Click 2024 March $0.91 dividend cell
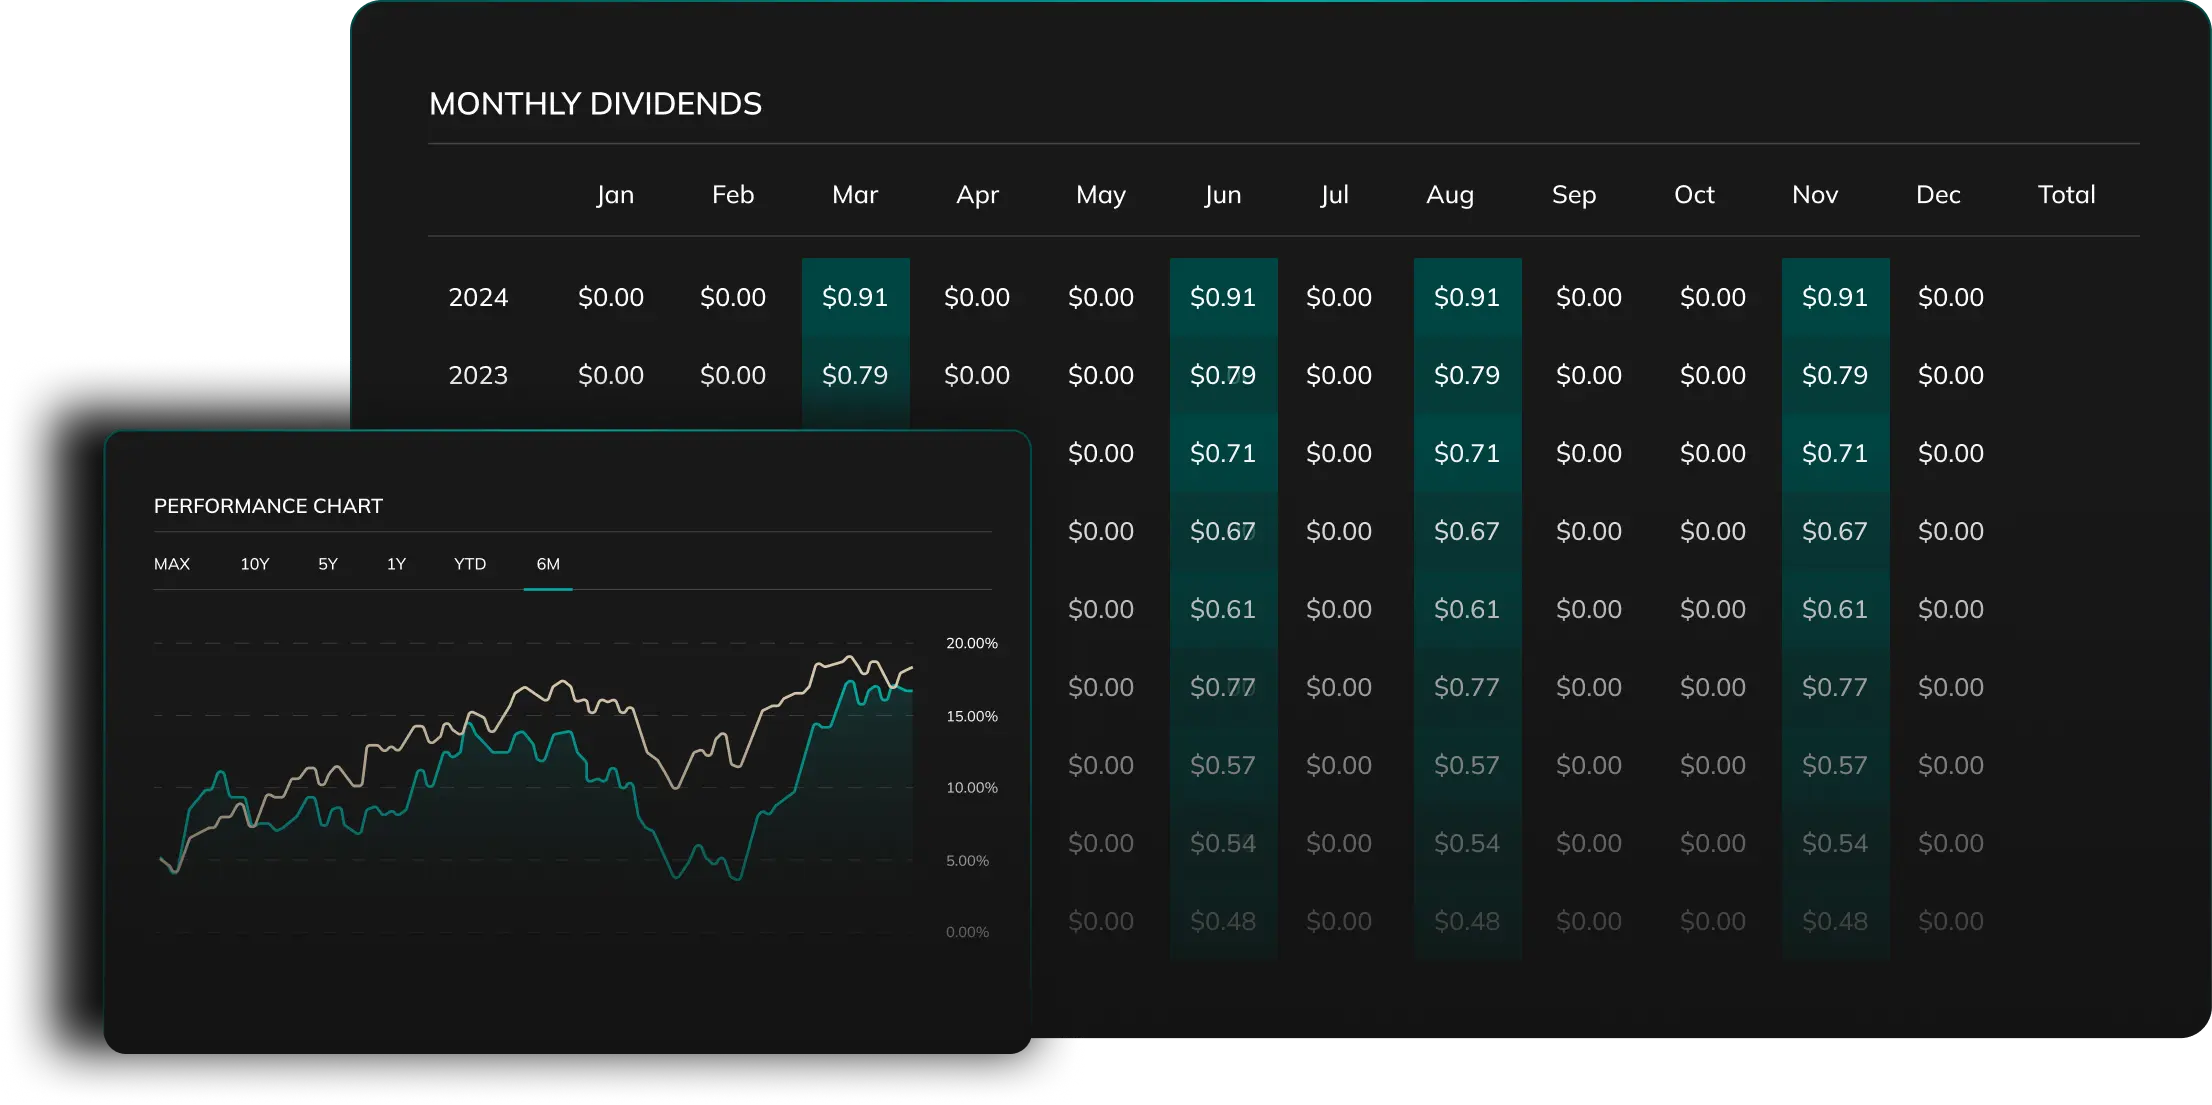The height and width of the screenshot is (1105, 2212). tap(855, 298)
